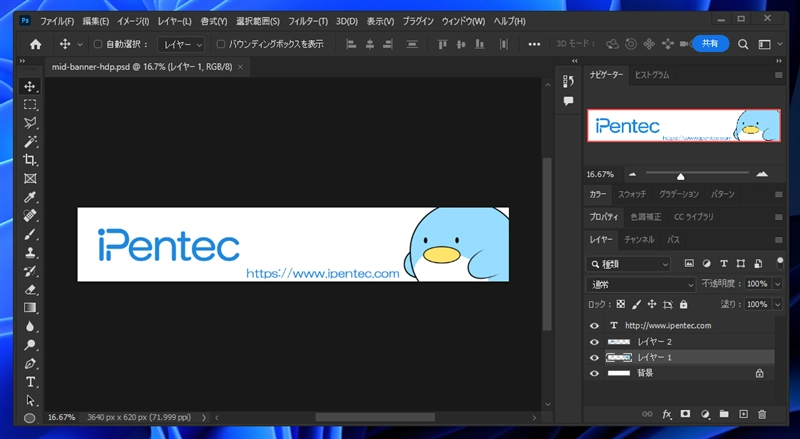This screenshot has width=800, height=439.
Task: Select the Eyedropper tool
Action: click(x=30, y=197)
